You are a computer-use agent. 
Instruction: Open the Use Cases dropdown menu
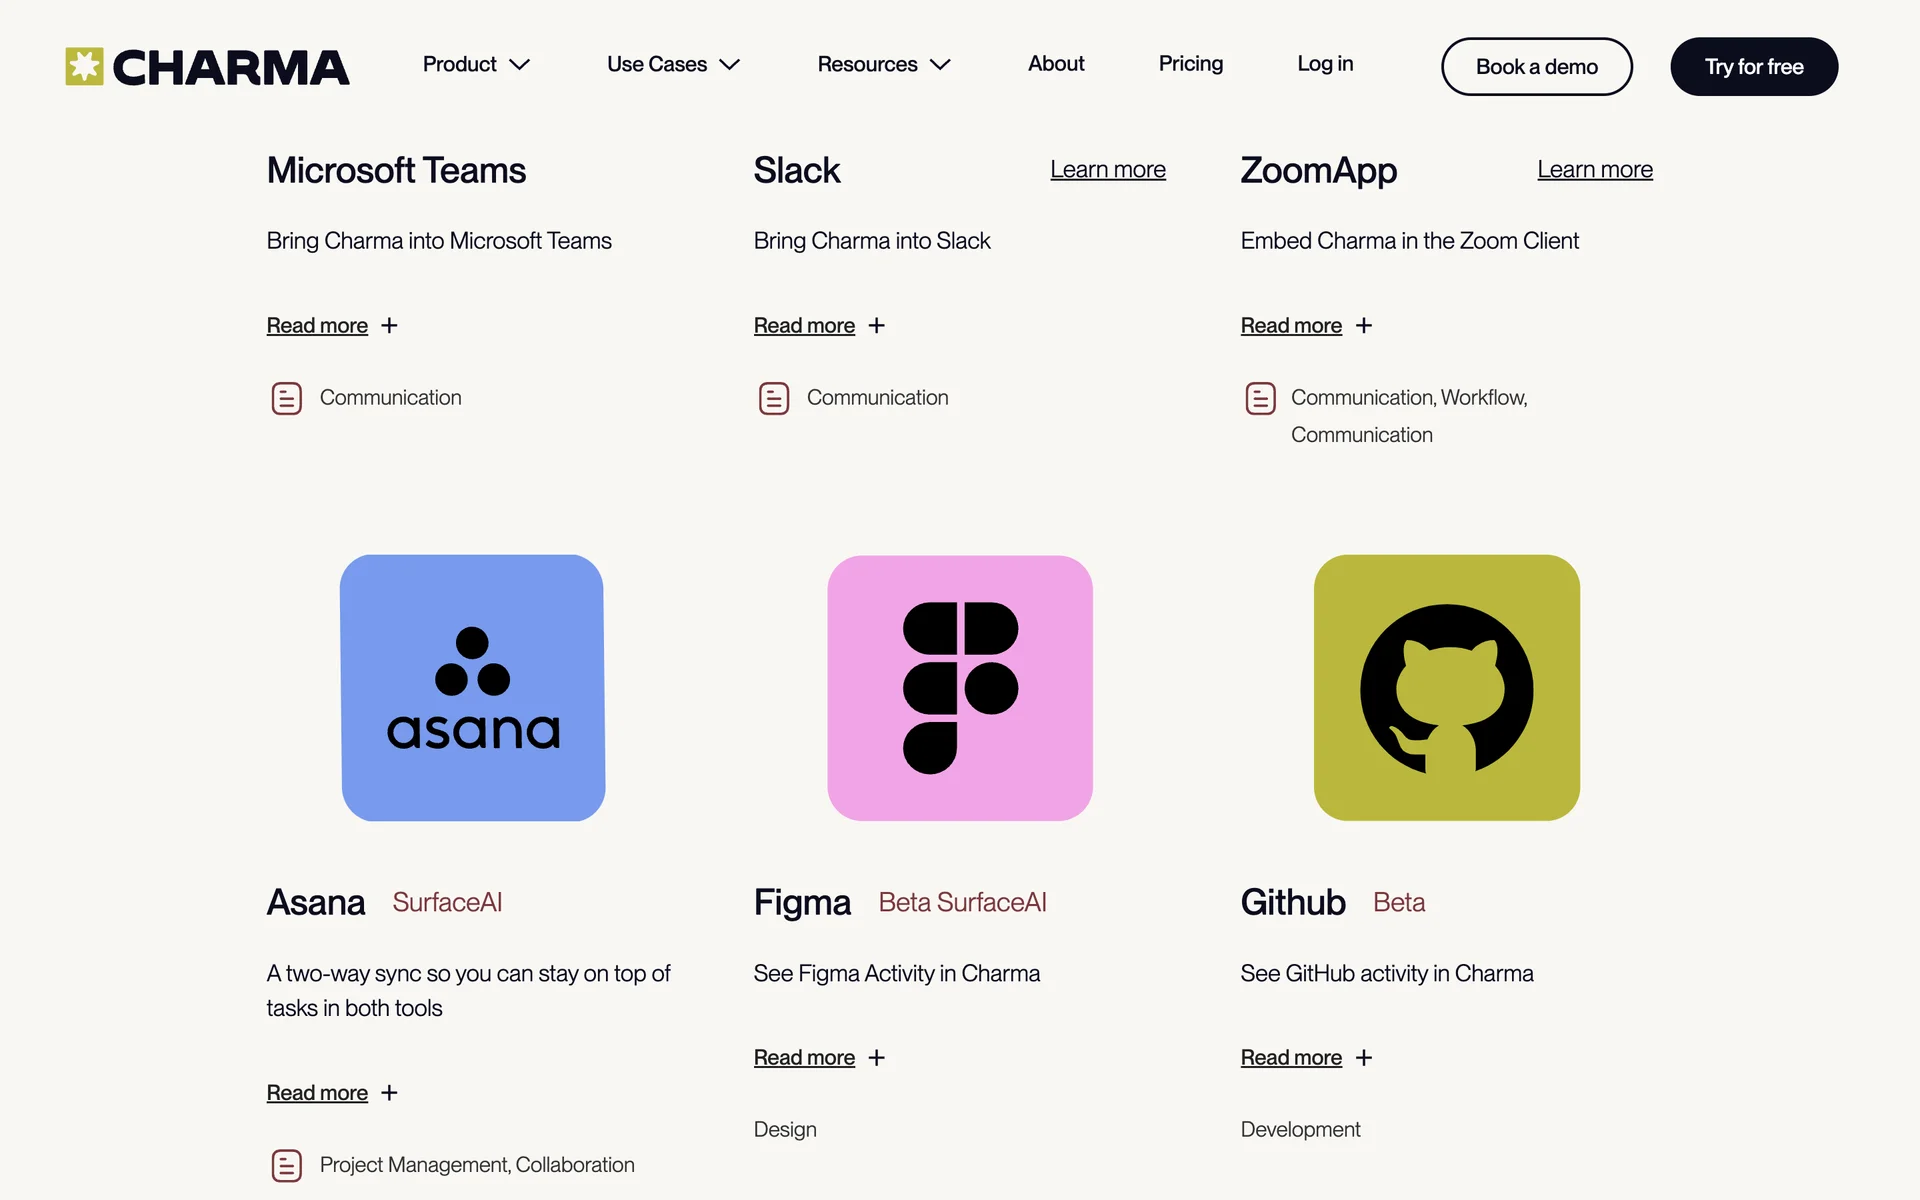[x=672, y=64]
